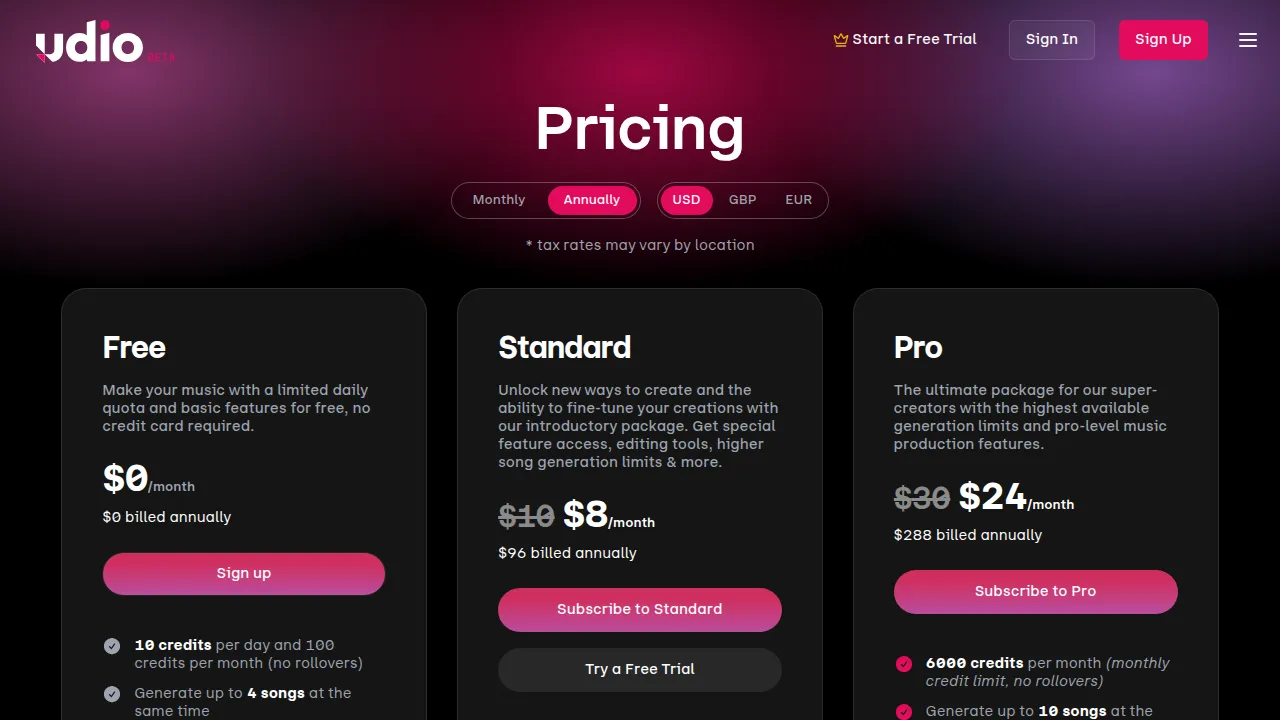This screenshot has width=1280, height=720.
Task: Click Sign up on Free plan
Action: pos(244,574)
